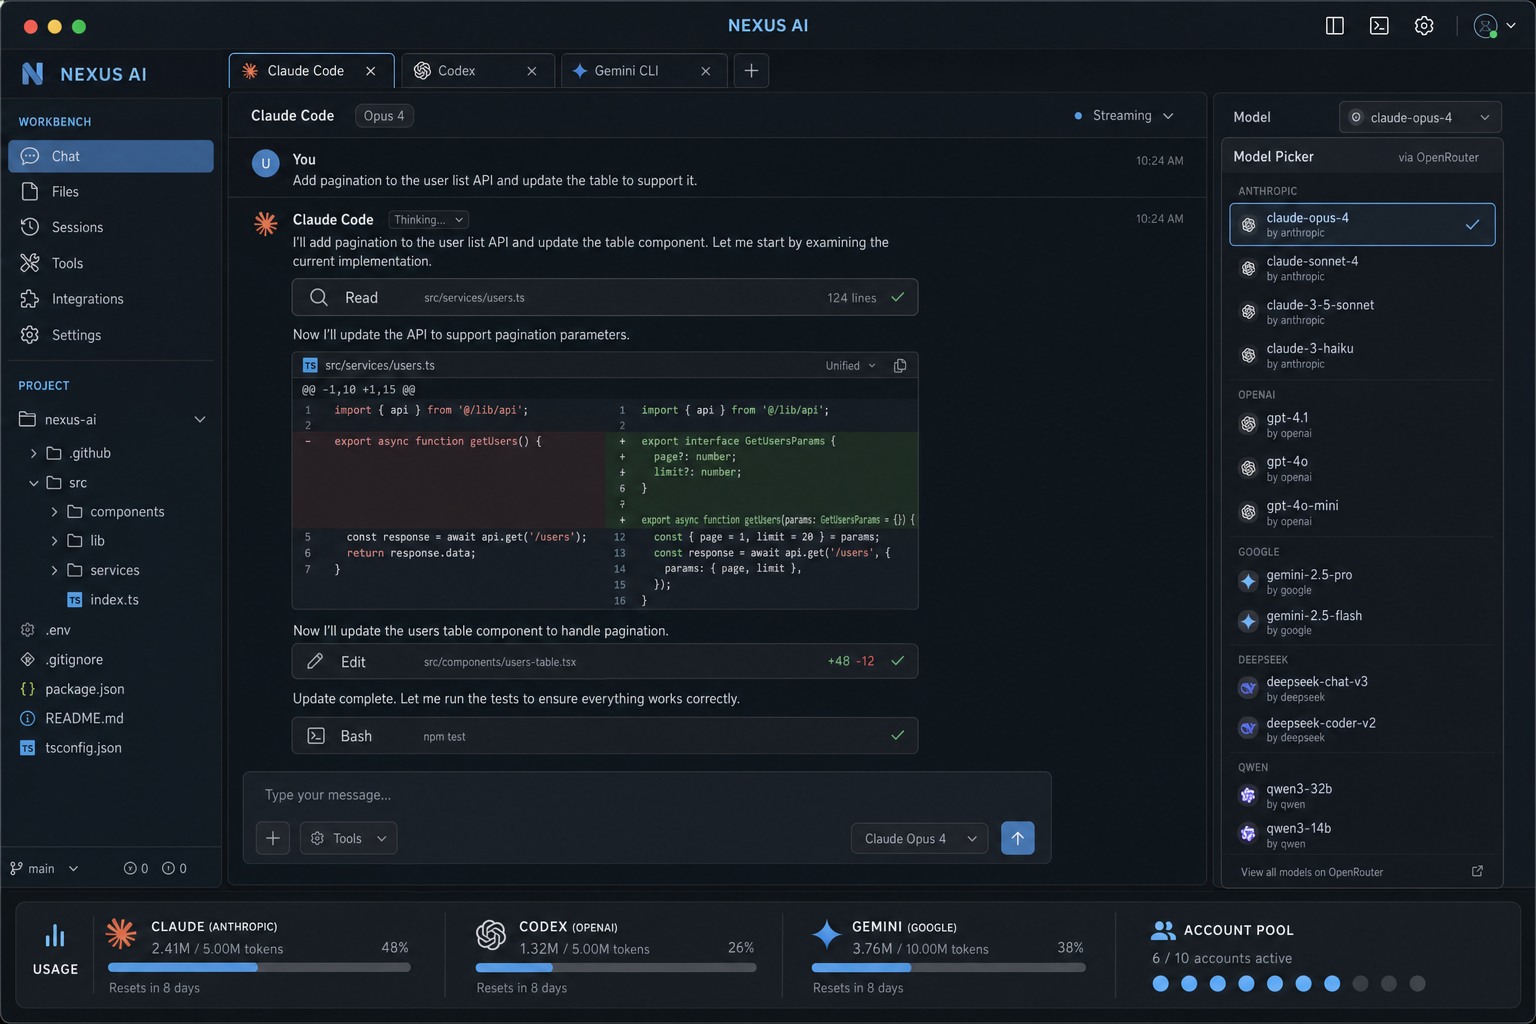Open Chat in the workbench sidebar

pyautogui.click(x=111, y=156)
